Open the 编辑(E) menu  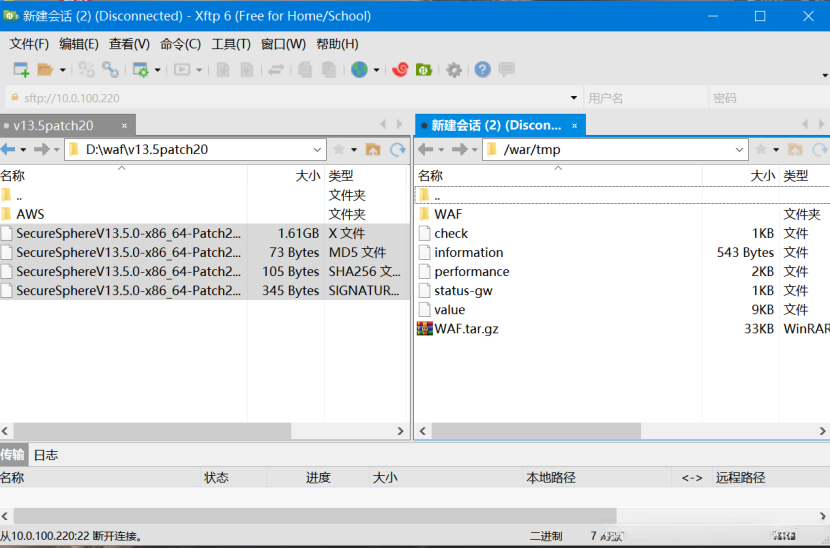click(79, 44)
